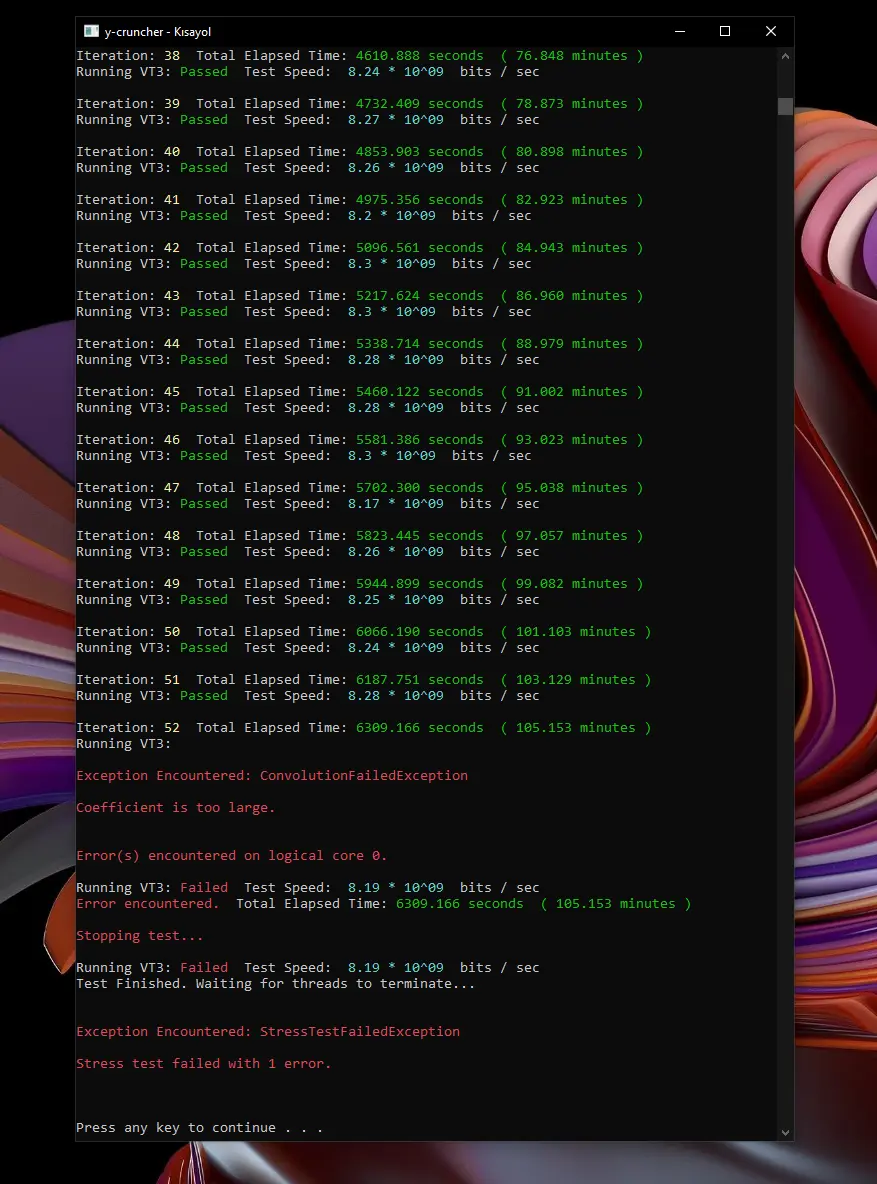Click 'Iteration: 43' text
Screen dimensions: 877x1184
click(x=128, y=296)
